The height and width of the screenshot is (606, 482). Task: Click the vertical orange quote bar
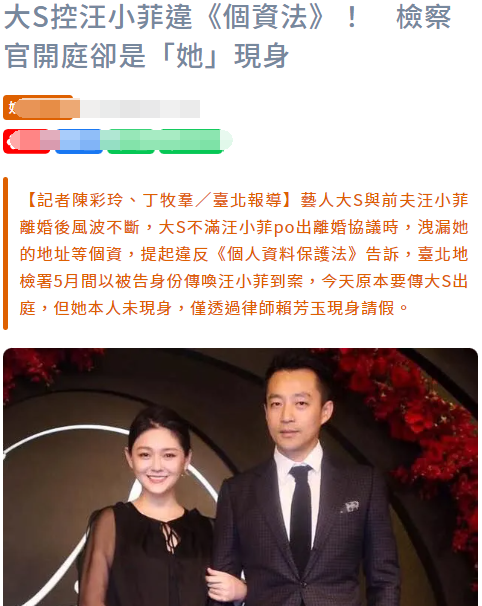(5, 254)
